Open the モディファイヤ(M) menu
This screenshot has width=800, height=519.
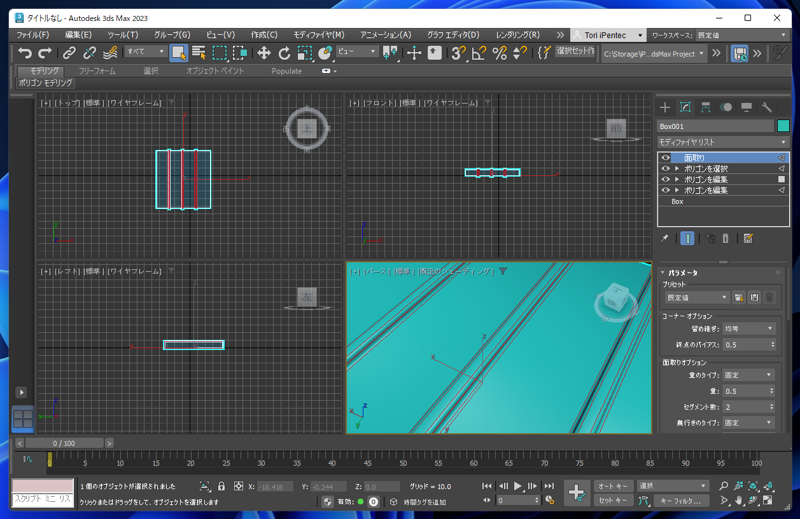pyautogui.click(x=318, y=35)
